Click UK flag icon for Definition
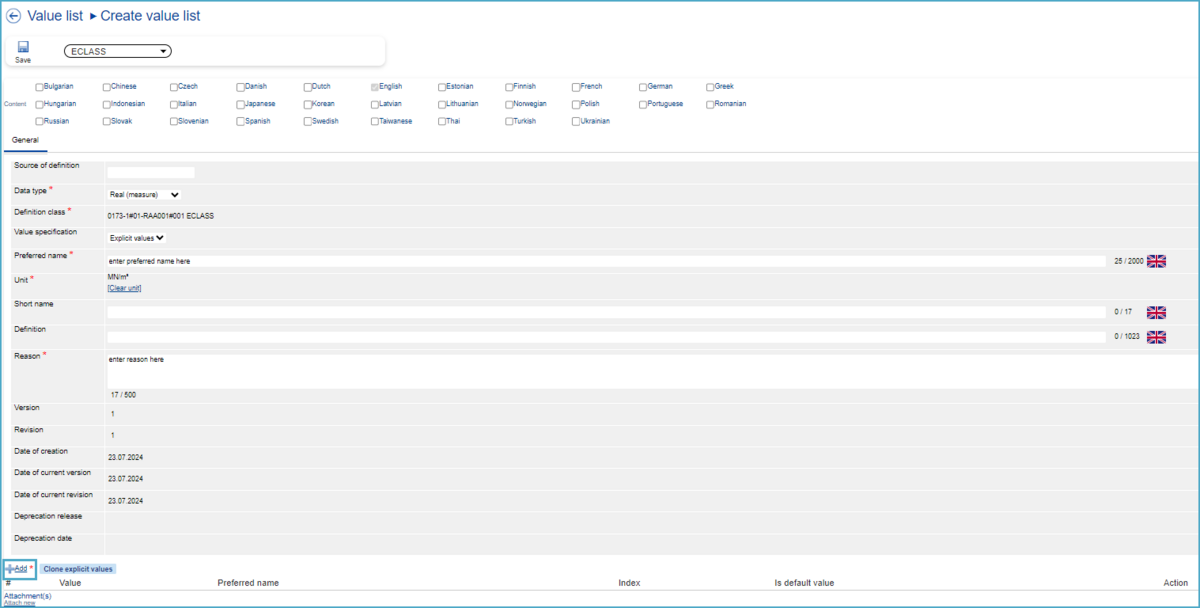 1156,337
